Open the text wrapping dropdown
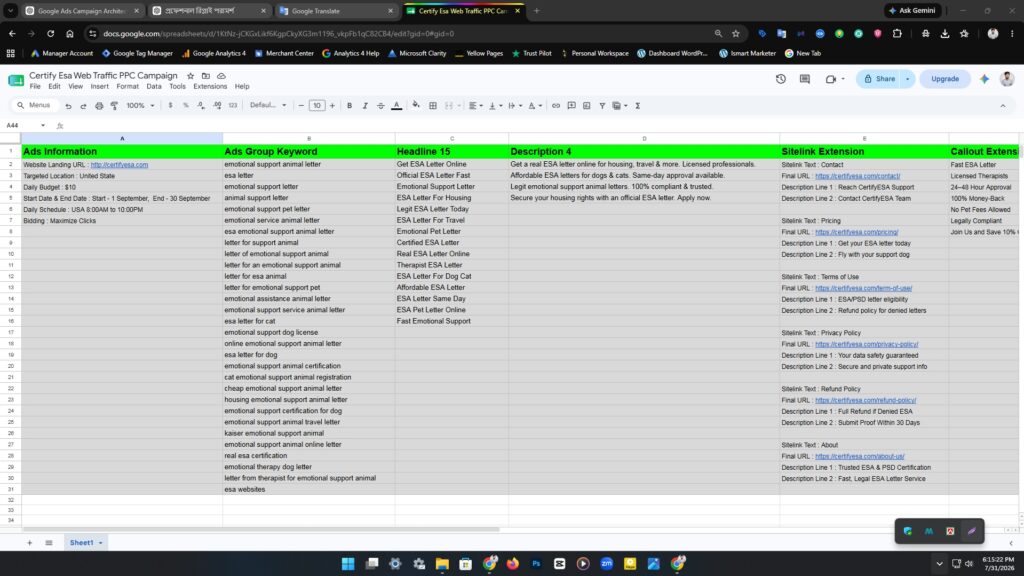The height and width of the screenshot is (576, 1024). (x=515, y=105)
